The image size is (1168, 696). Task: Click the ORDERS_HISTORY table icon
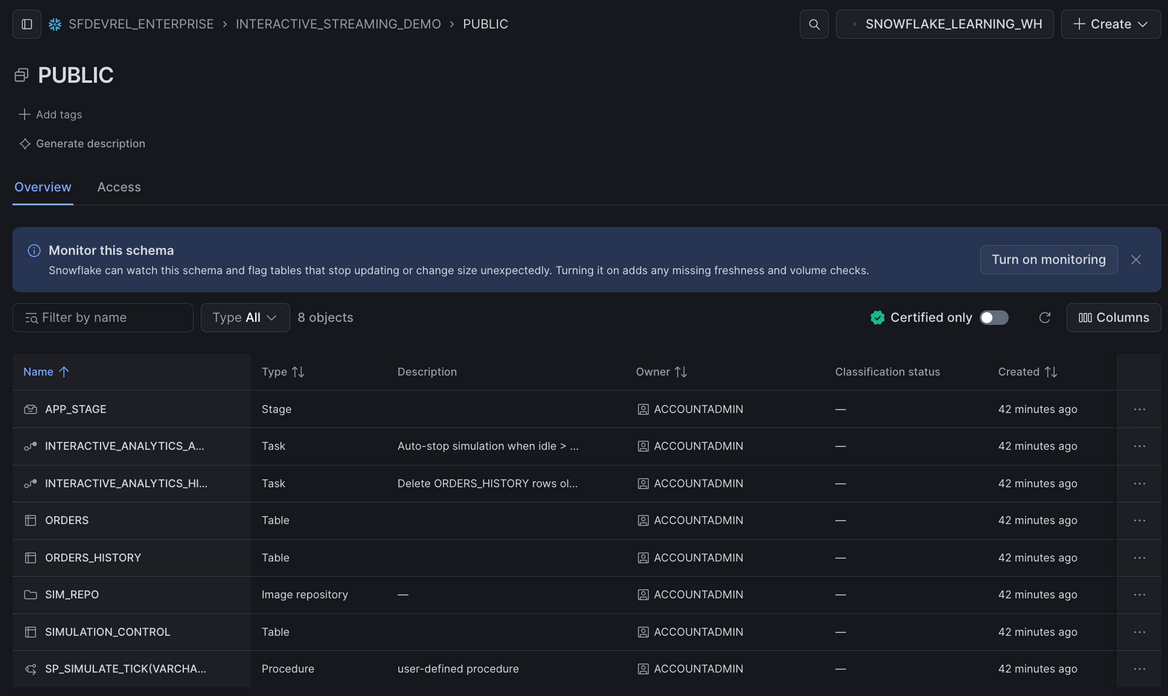pyautogui.click(x=31, y=557)
